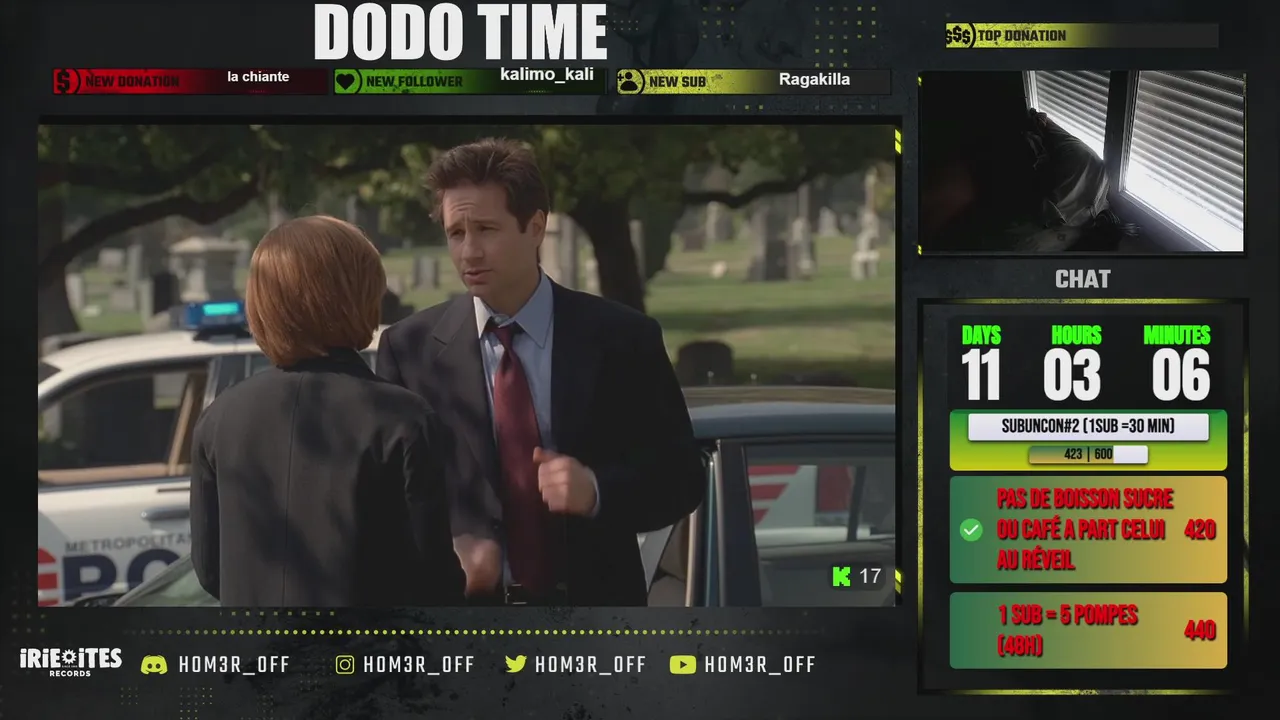This screenshot has width=1280, height=720.
Task: Click the PAS DE BOISSON SUCRE goal card
Action: pos(1088,530)
